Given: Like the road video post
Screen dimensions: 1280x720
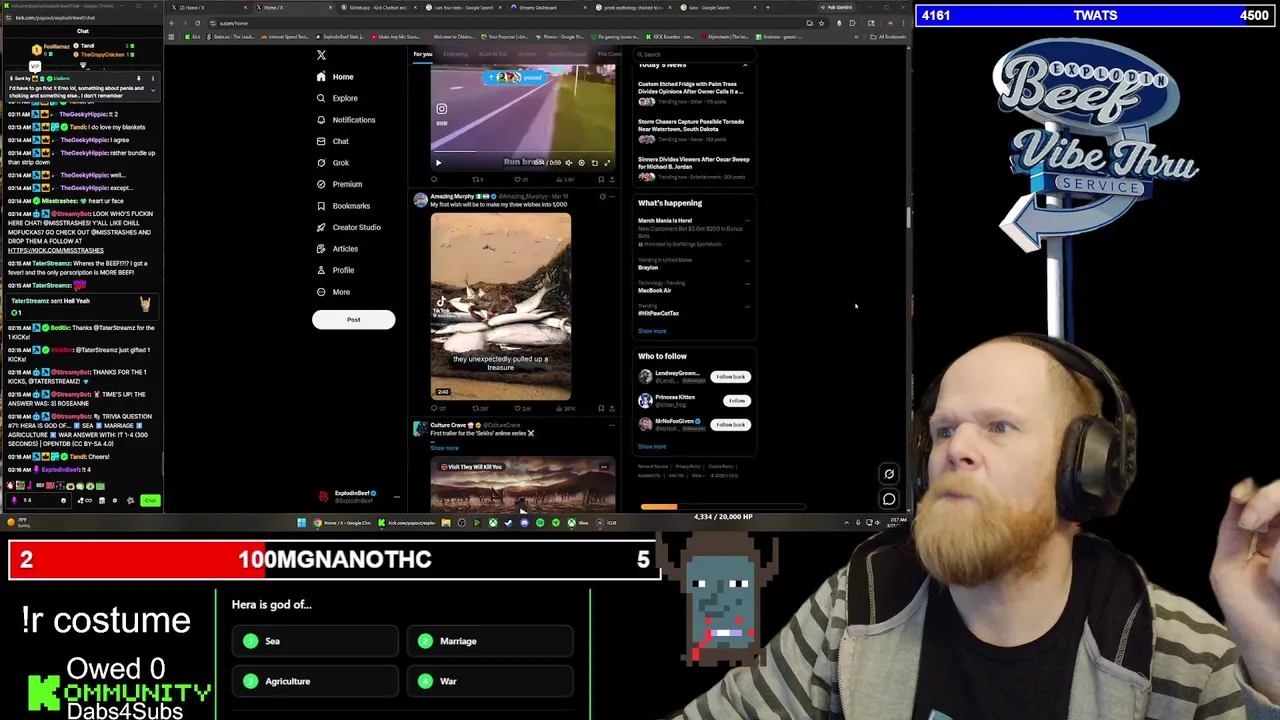Looking at the screenshot, I should click(520, 180).
